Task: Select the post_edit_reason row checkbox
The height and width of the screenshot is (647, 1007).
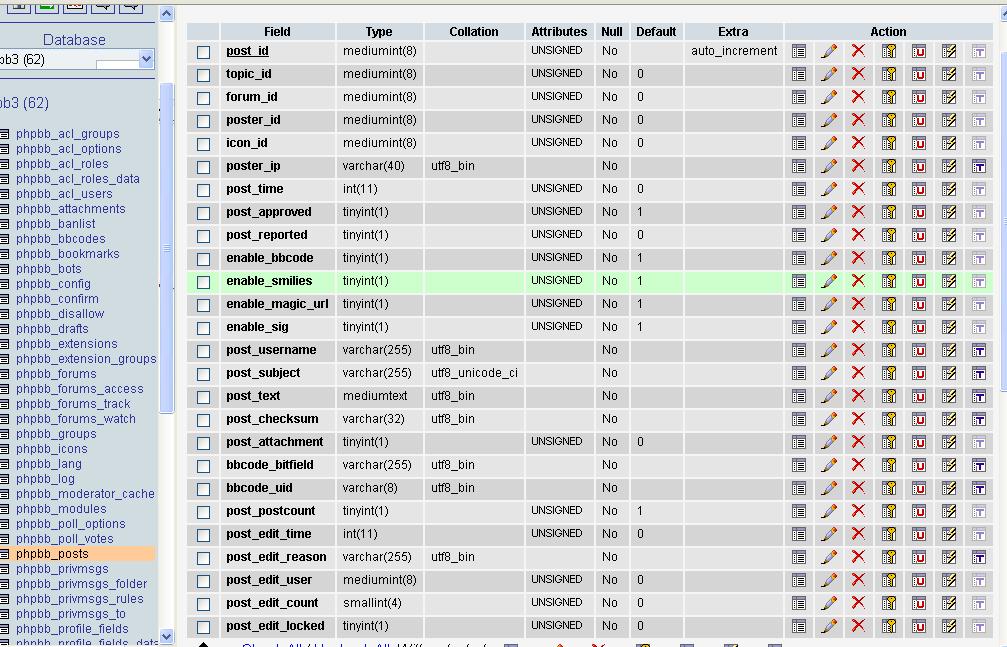Action: [204, 558]
